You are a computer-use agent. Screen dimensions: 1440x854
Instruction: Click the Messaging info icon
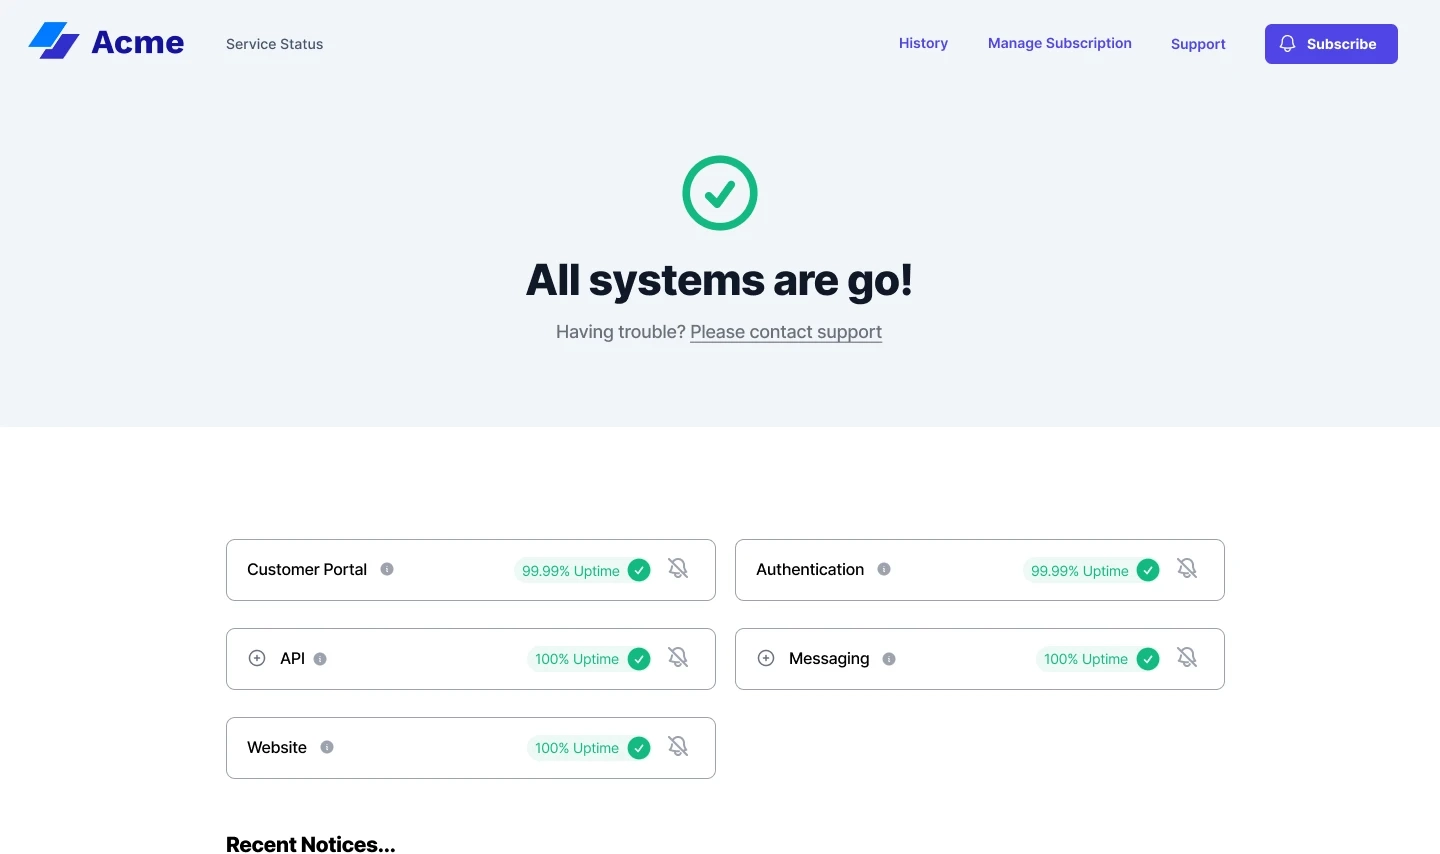point(889,658)
